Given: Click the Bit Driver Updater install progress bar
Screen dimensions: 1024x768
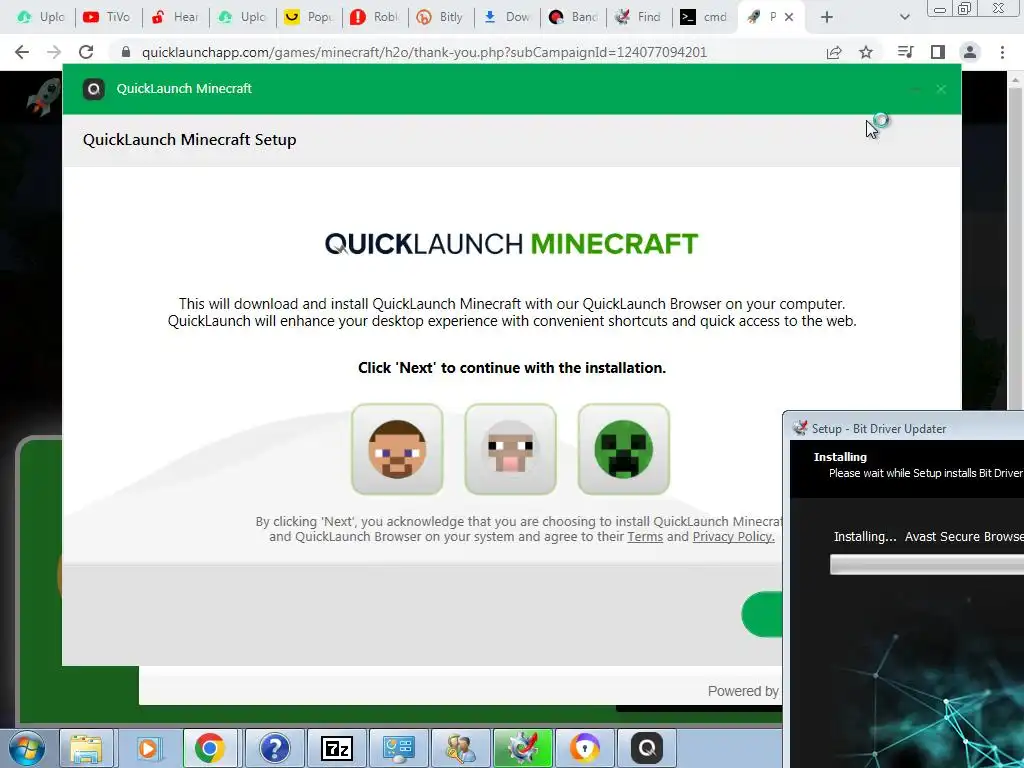Looking at the screenshot, I should point(927,565).
